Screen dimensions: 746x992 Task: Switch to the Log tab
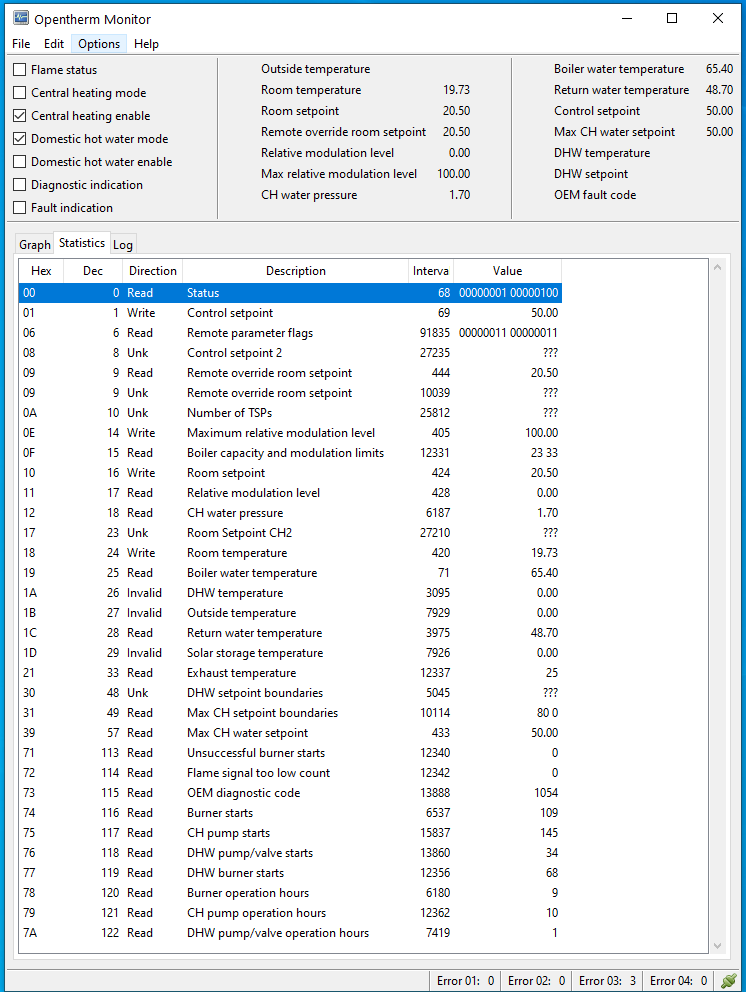(x=123, y=245)
